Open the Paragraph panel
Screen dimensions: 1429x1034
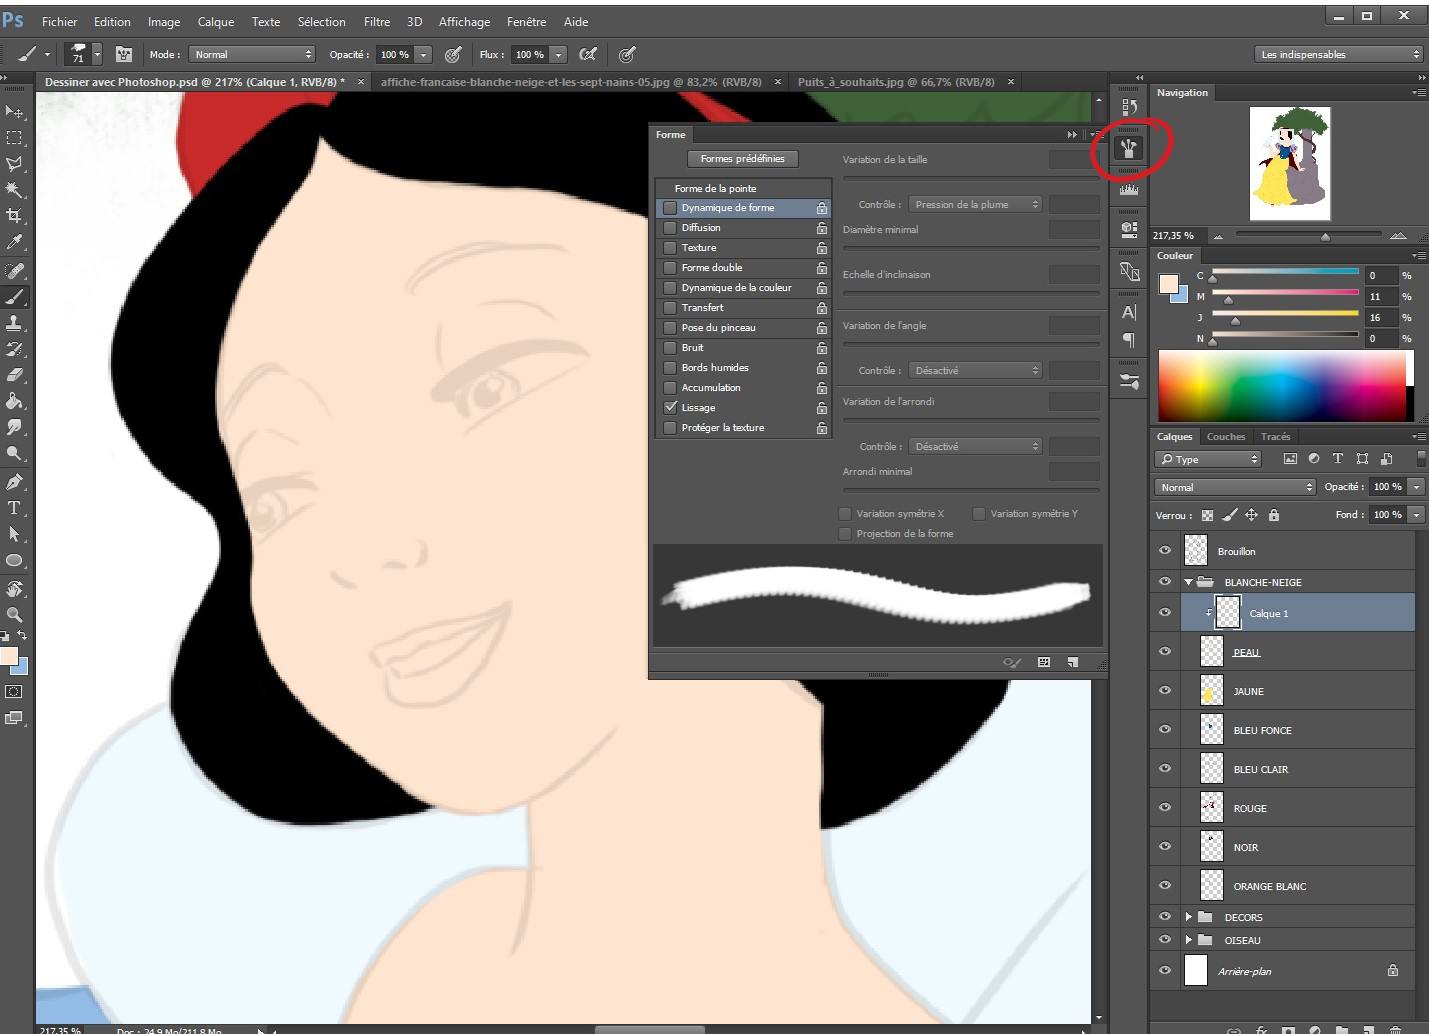tap(1129, 338)
